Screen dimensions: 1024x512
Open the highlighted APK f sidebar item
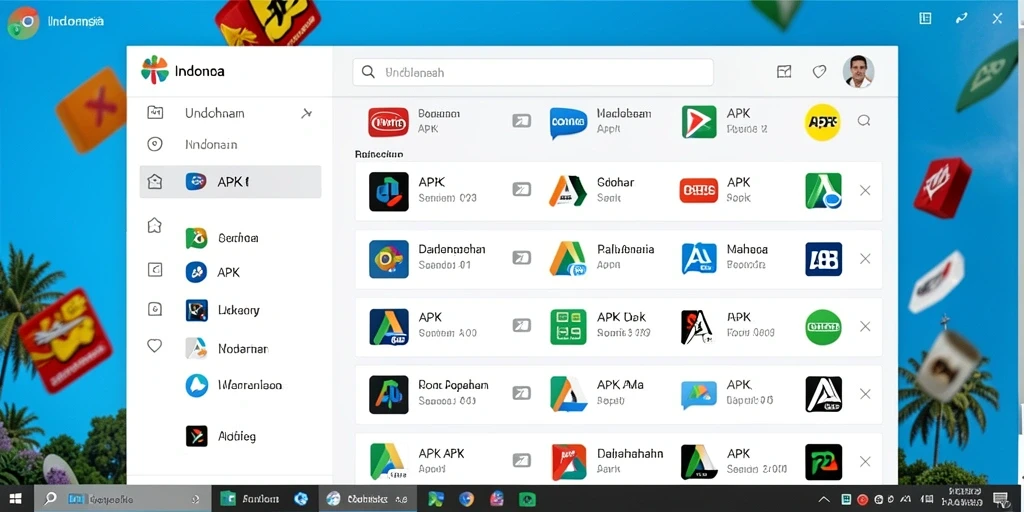coord(231,182)
